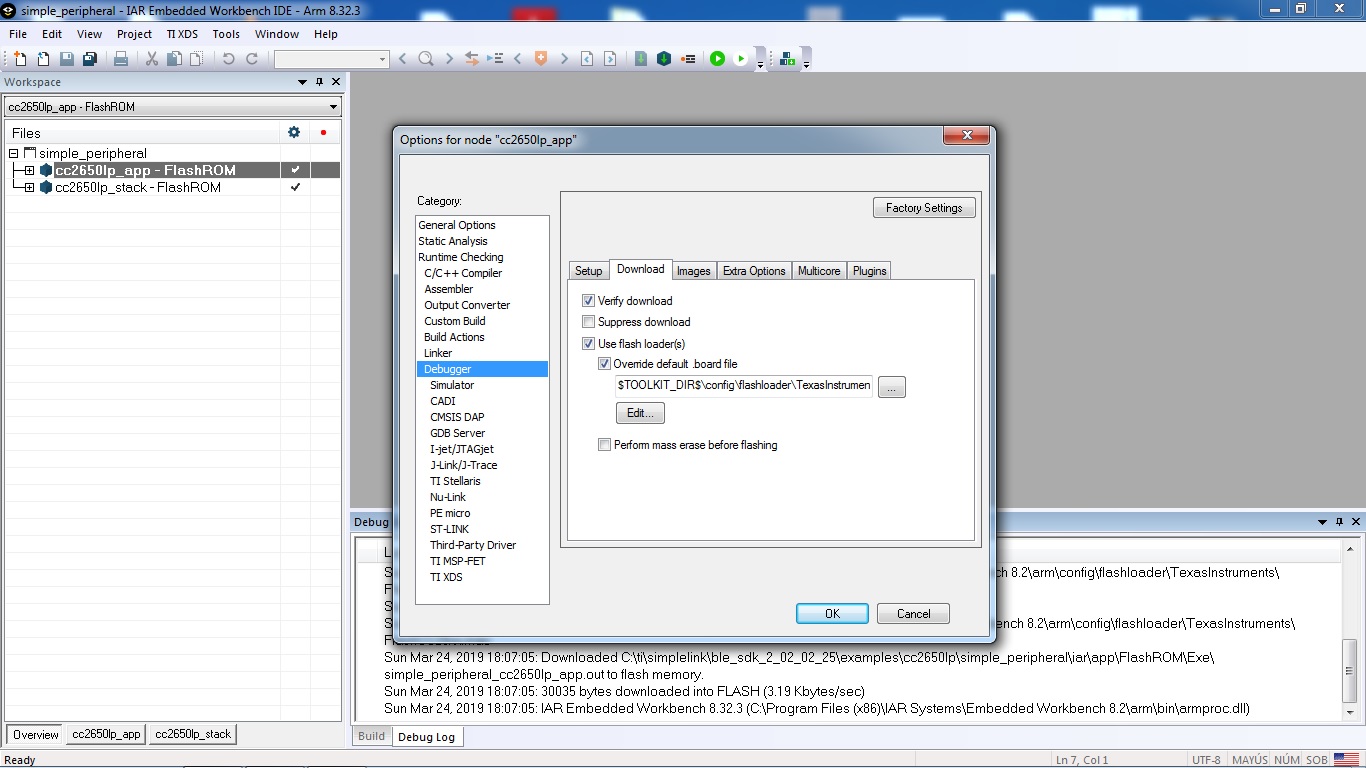Click the Navigate Backward page icon
This screenshot has height=768, width=1366.
pos(587,59)
